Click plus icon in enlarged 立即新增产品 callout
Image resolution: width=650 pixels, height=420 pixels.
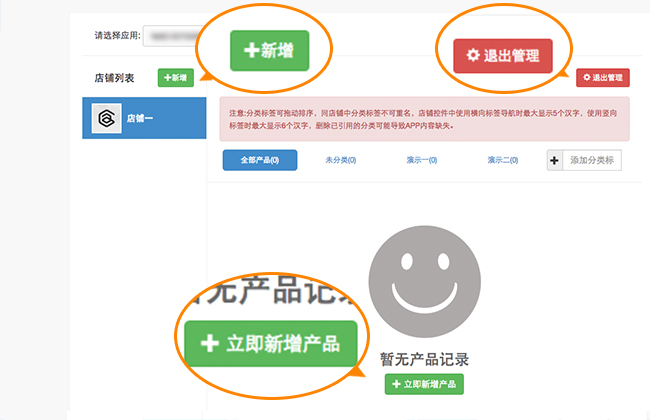click(209, 343)
